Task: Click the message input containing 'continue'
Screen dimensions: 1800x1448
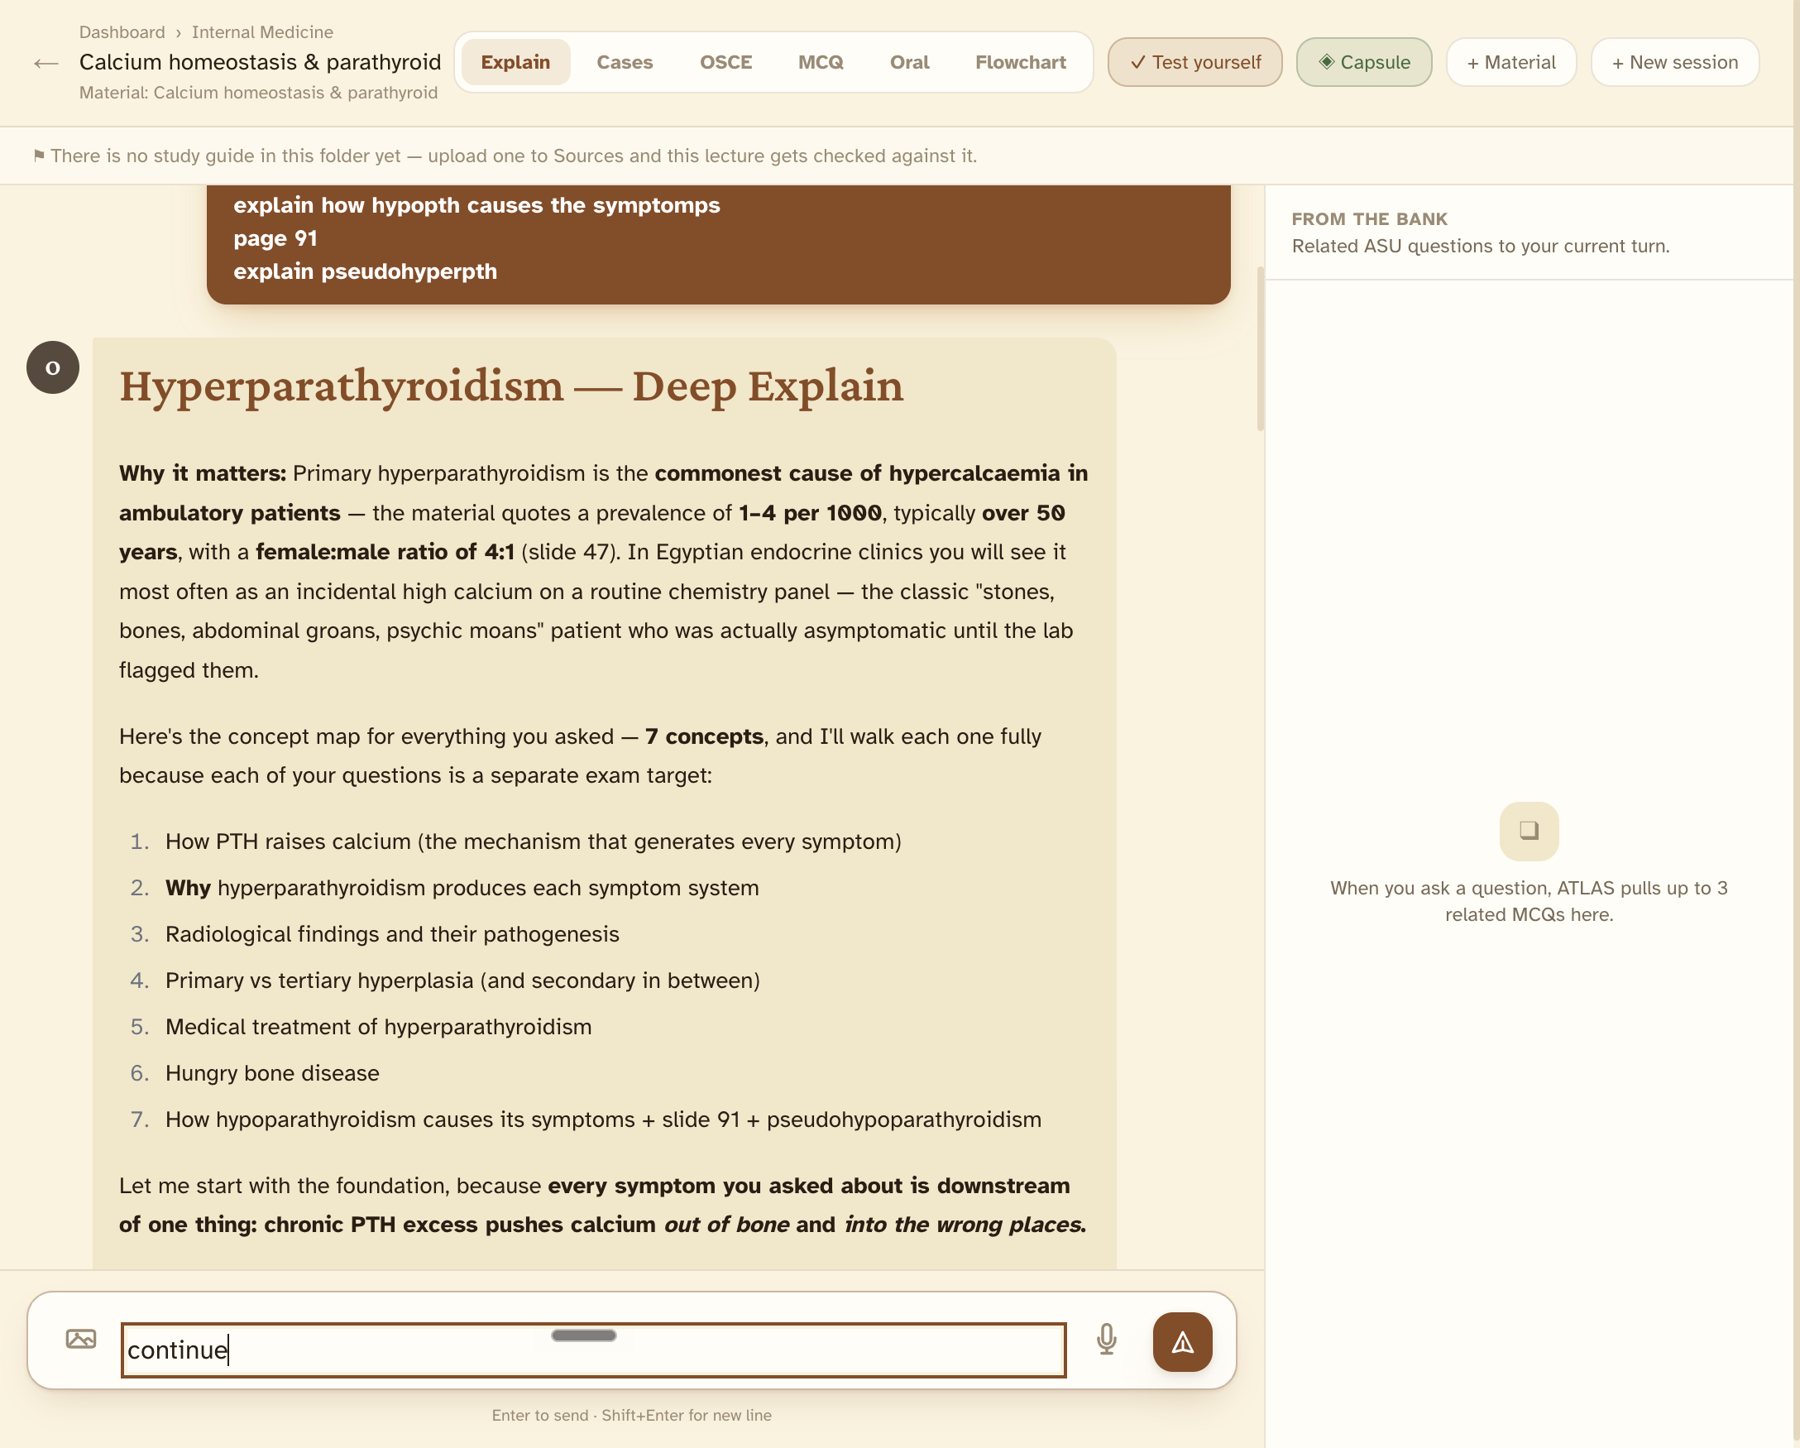Action: 594,1350
